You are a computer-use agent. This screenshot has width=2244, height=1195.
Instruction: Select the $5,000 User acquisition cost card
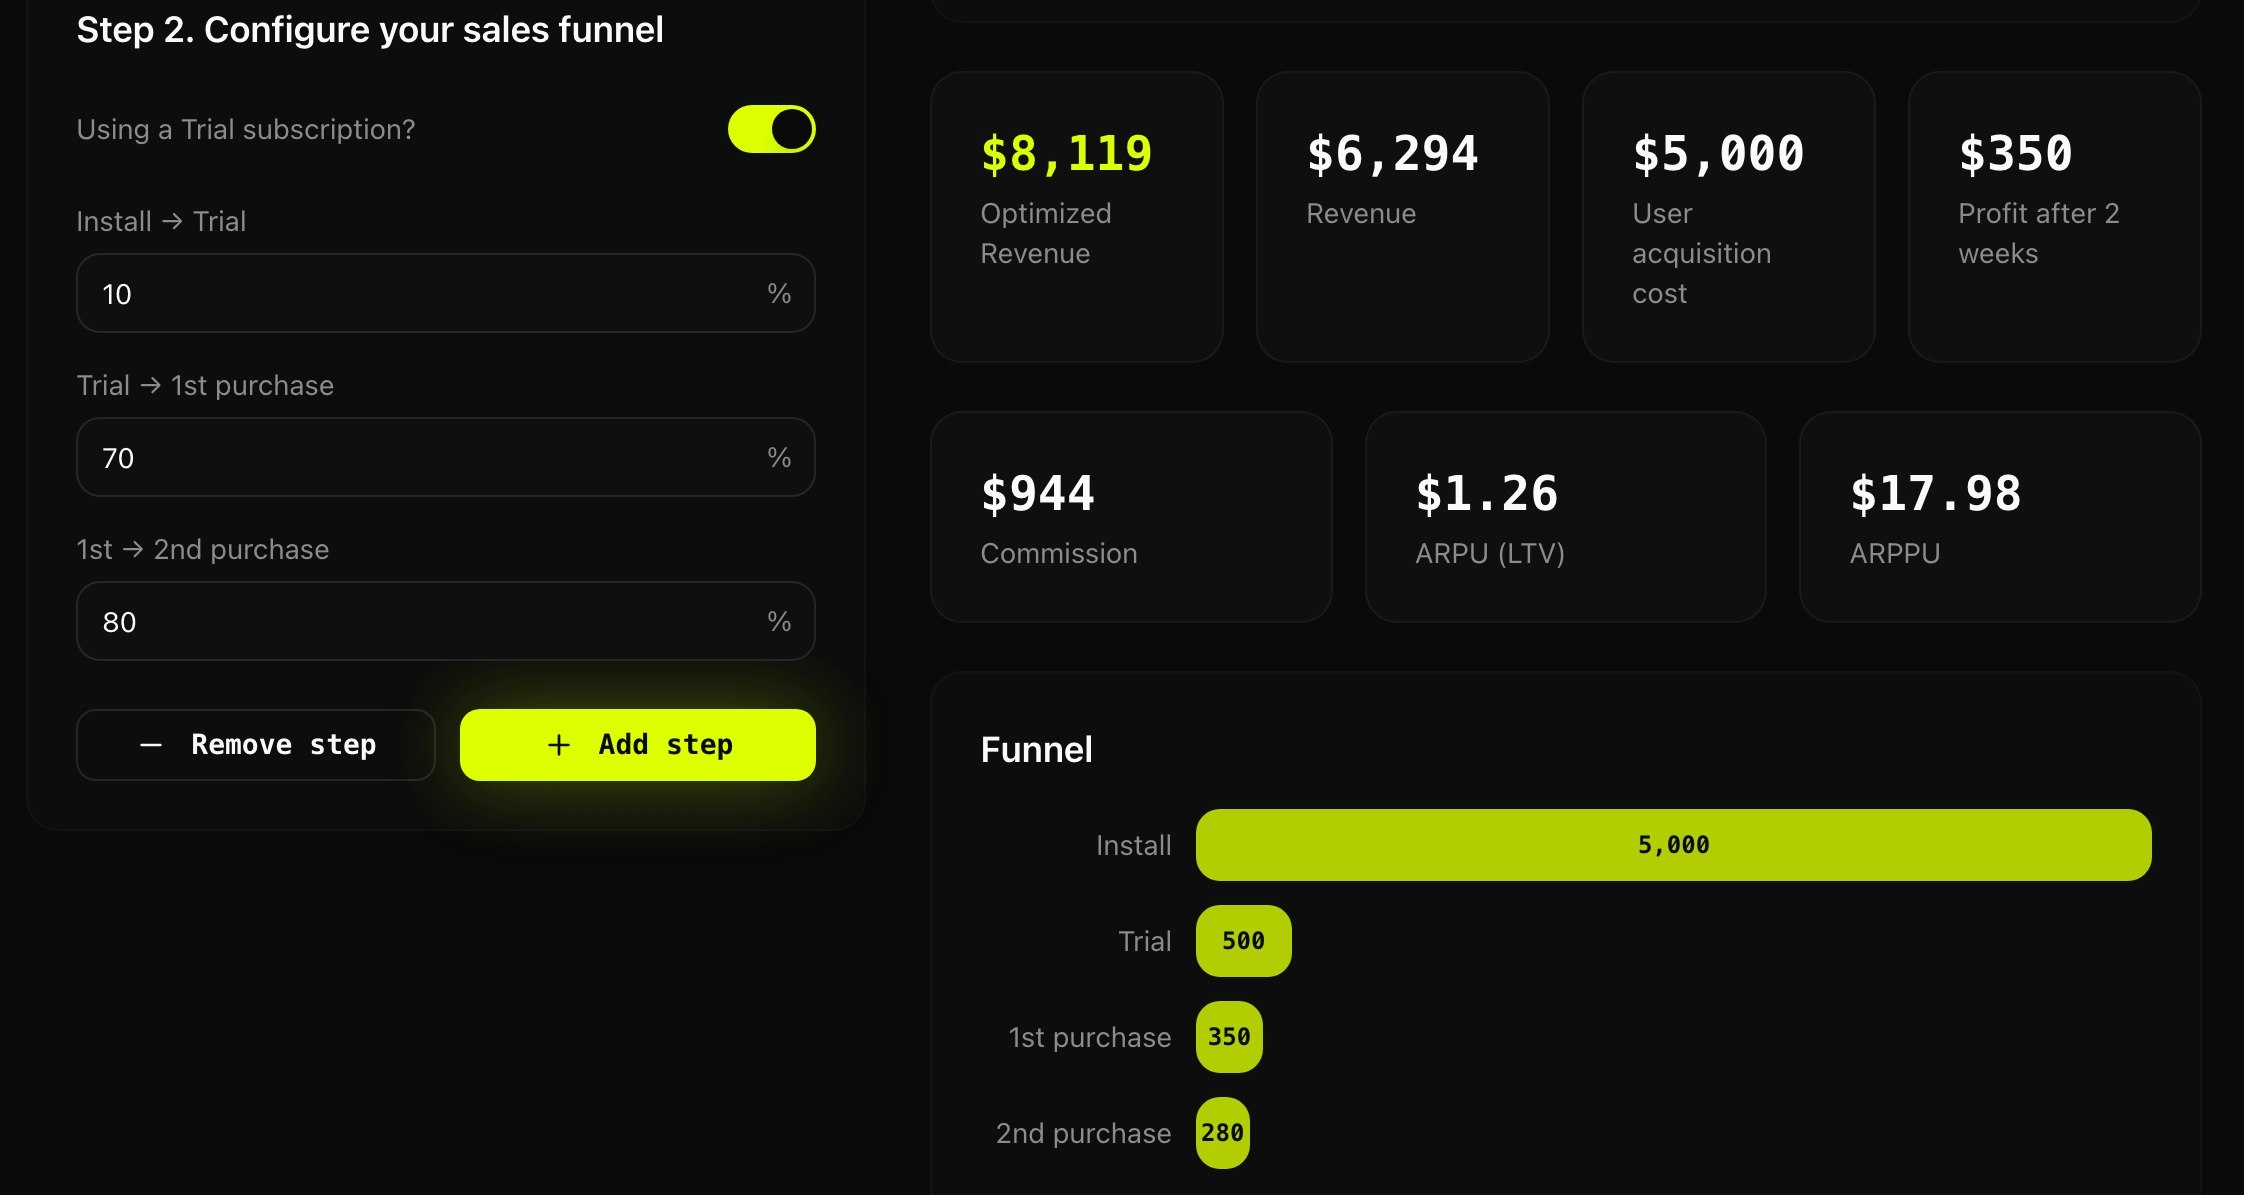click(x=1729, y=215)
